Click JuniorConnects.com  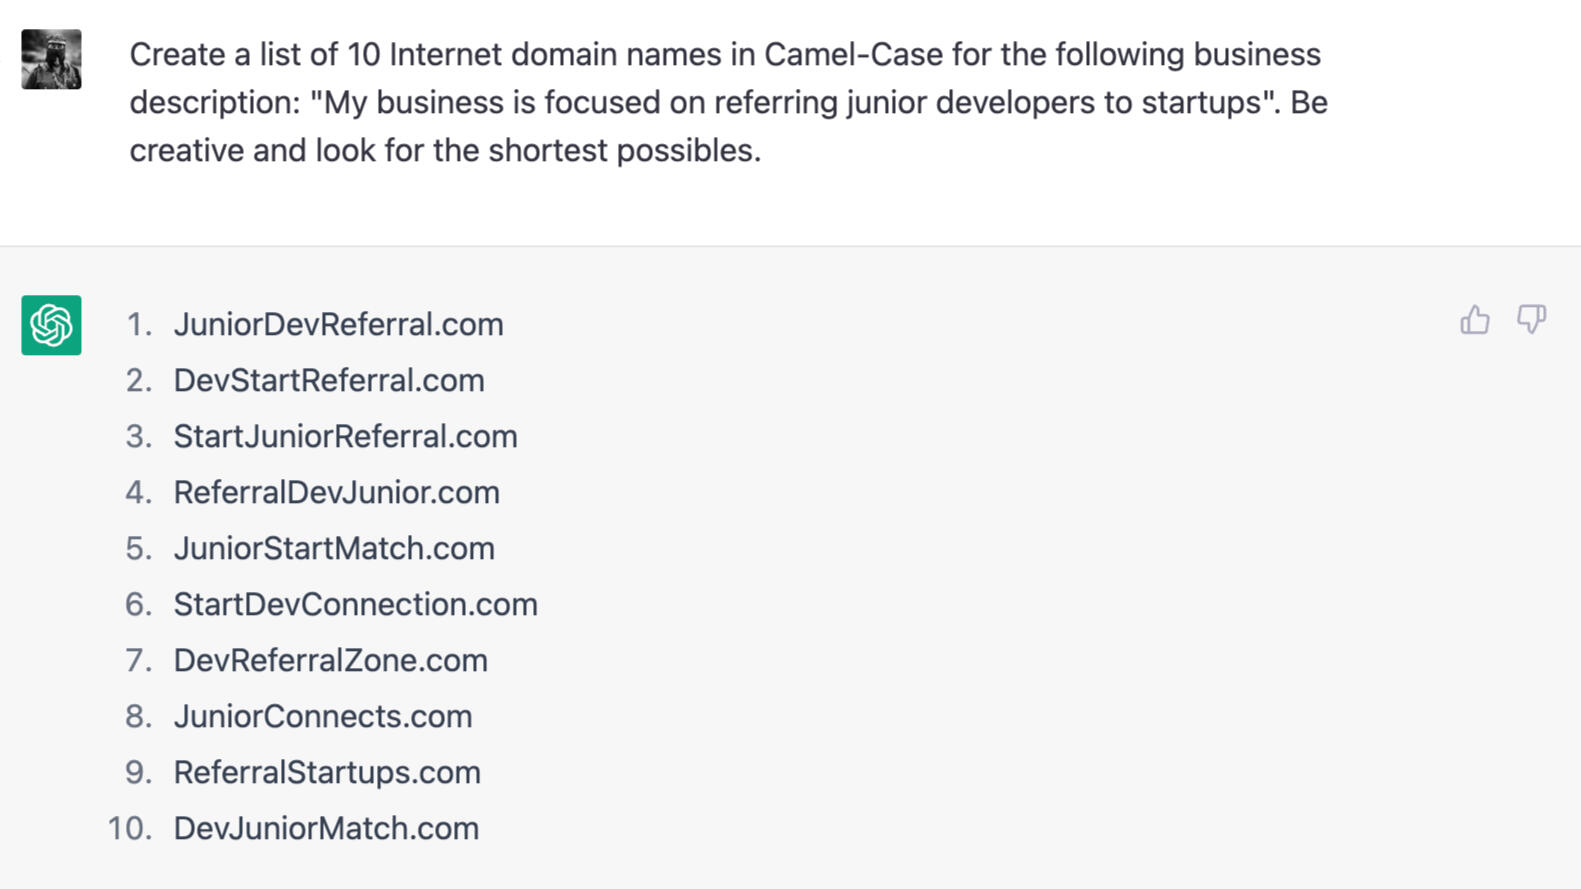click(x=323, y=716)
